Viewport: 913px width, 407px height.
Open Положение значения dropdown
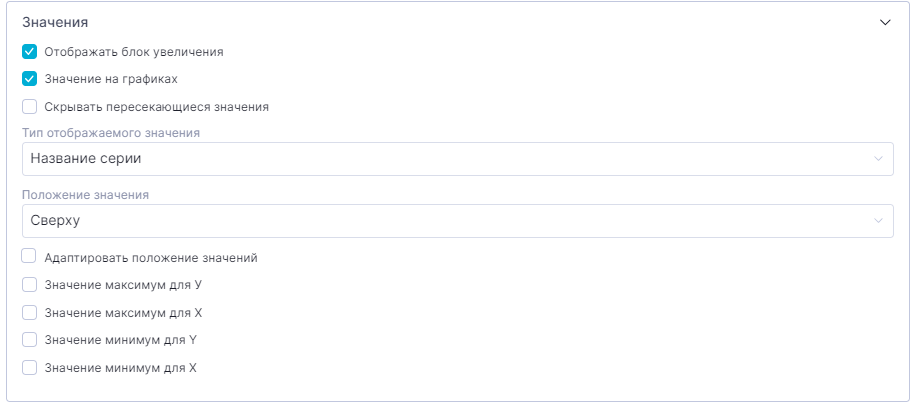(x=457, y=221)
